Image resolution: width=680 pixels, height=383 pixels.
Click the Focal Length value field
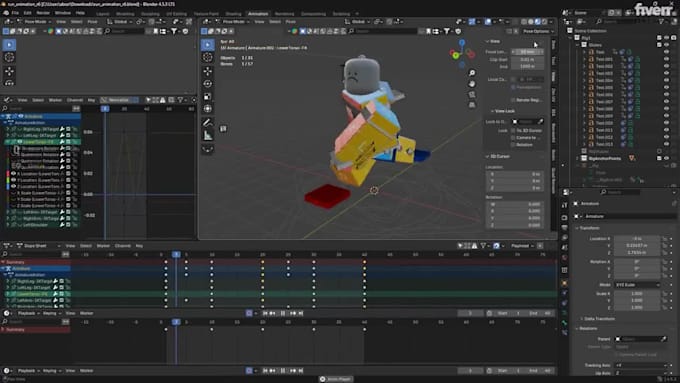527,52
